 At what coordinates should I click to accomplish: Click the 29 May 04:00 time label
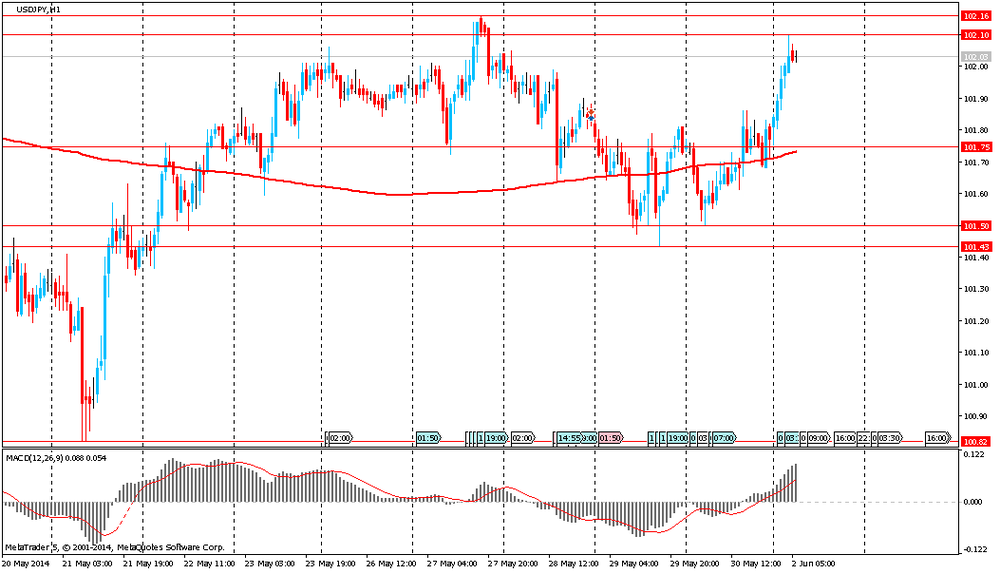633,564
